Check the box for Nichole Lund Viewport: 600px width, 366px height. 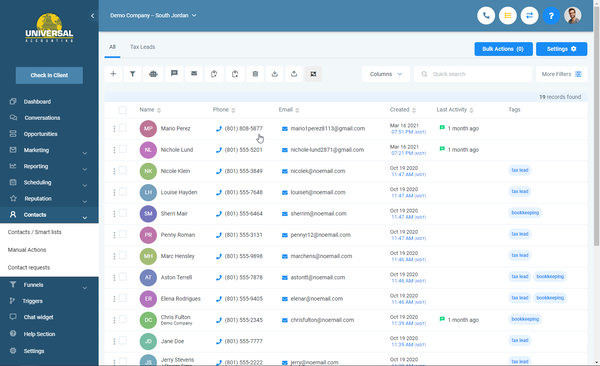122,149
